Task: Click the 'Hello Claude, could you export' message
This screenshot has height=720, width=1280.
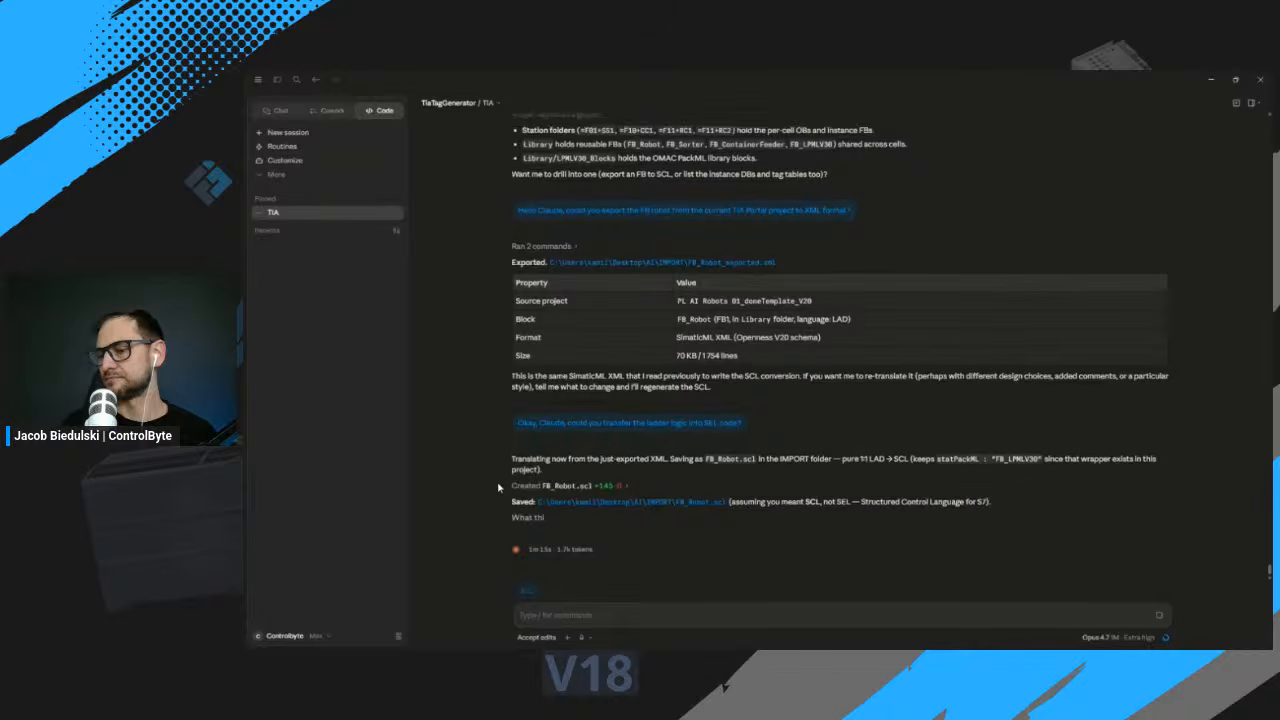Action: tap(684, 210)
